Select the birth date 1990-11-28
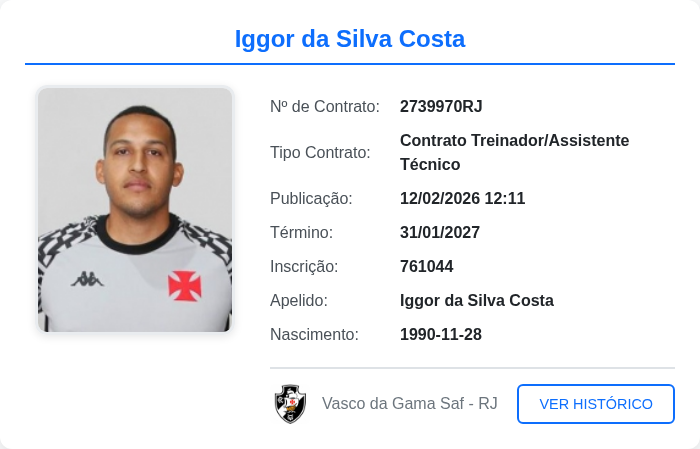The height and width of the screenshot is (449, 700). click(440, 335)
